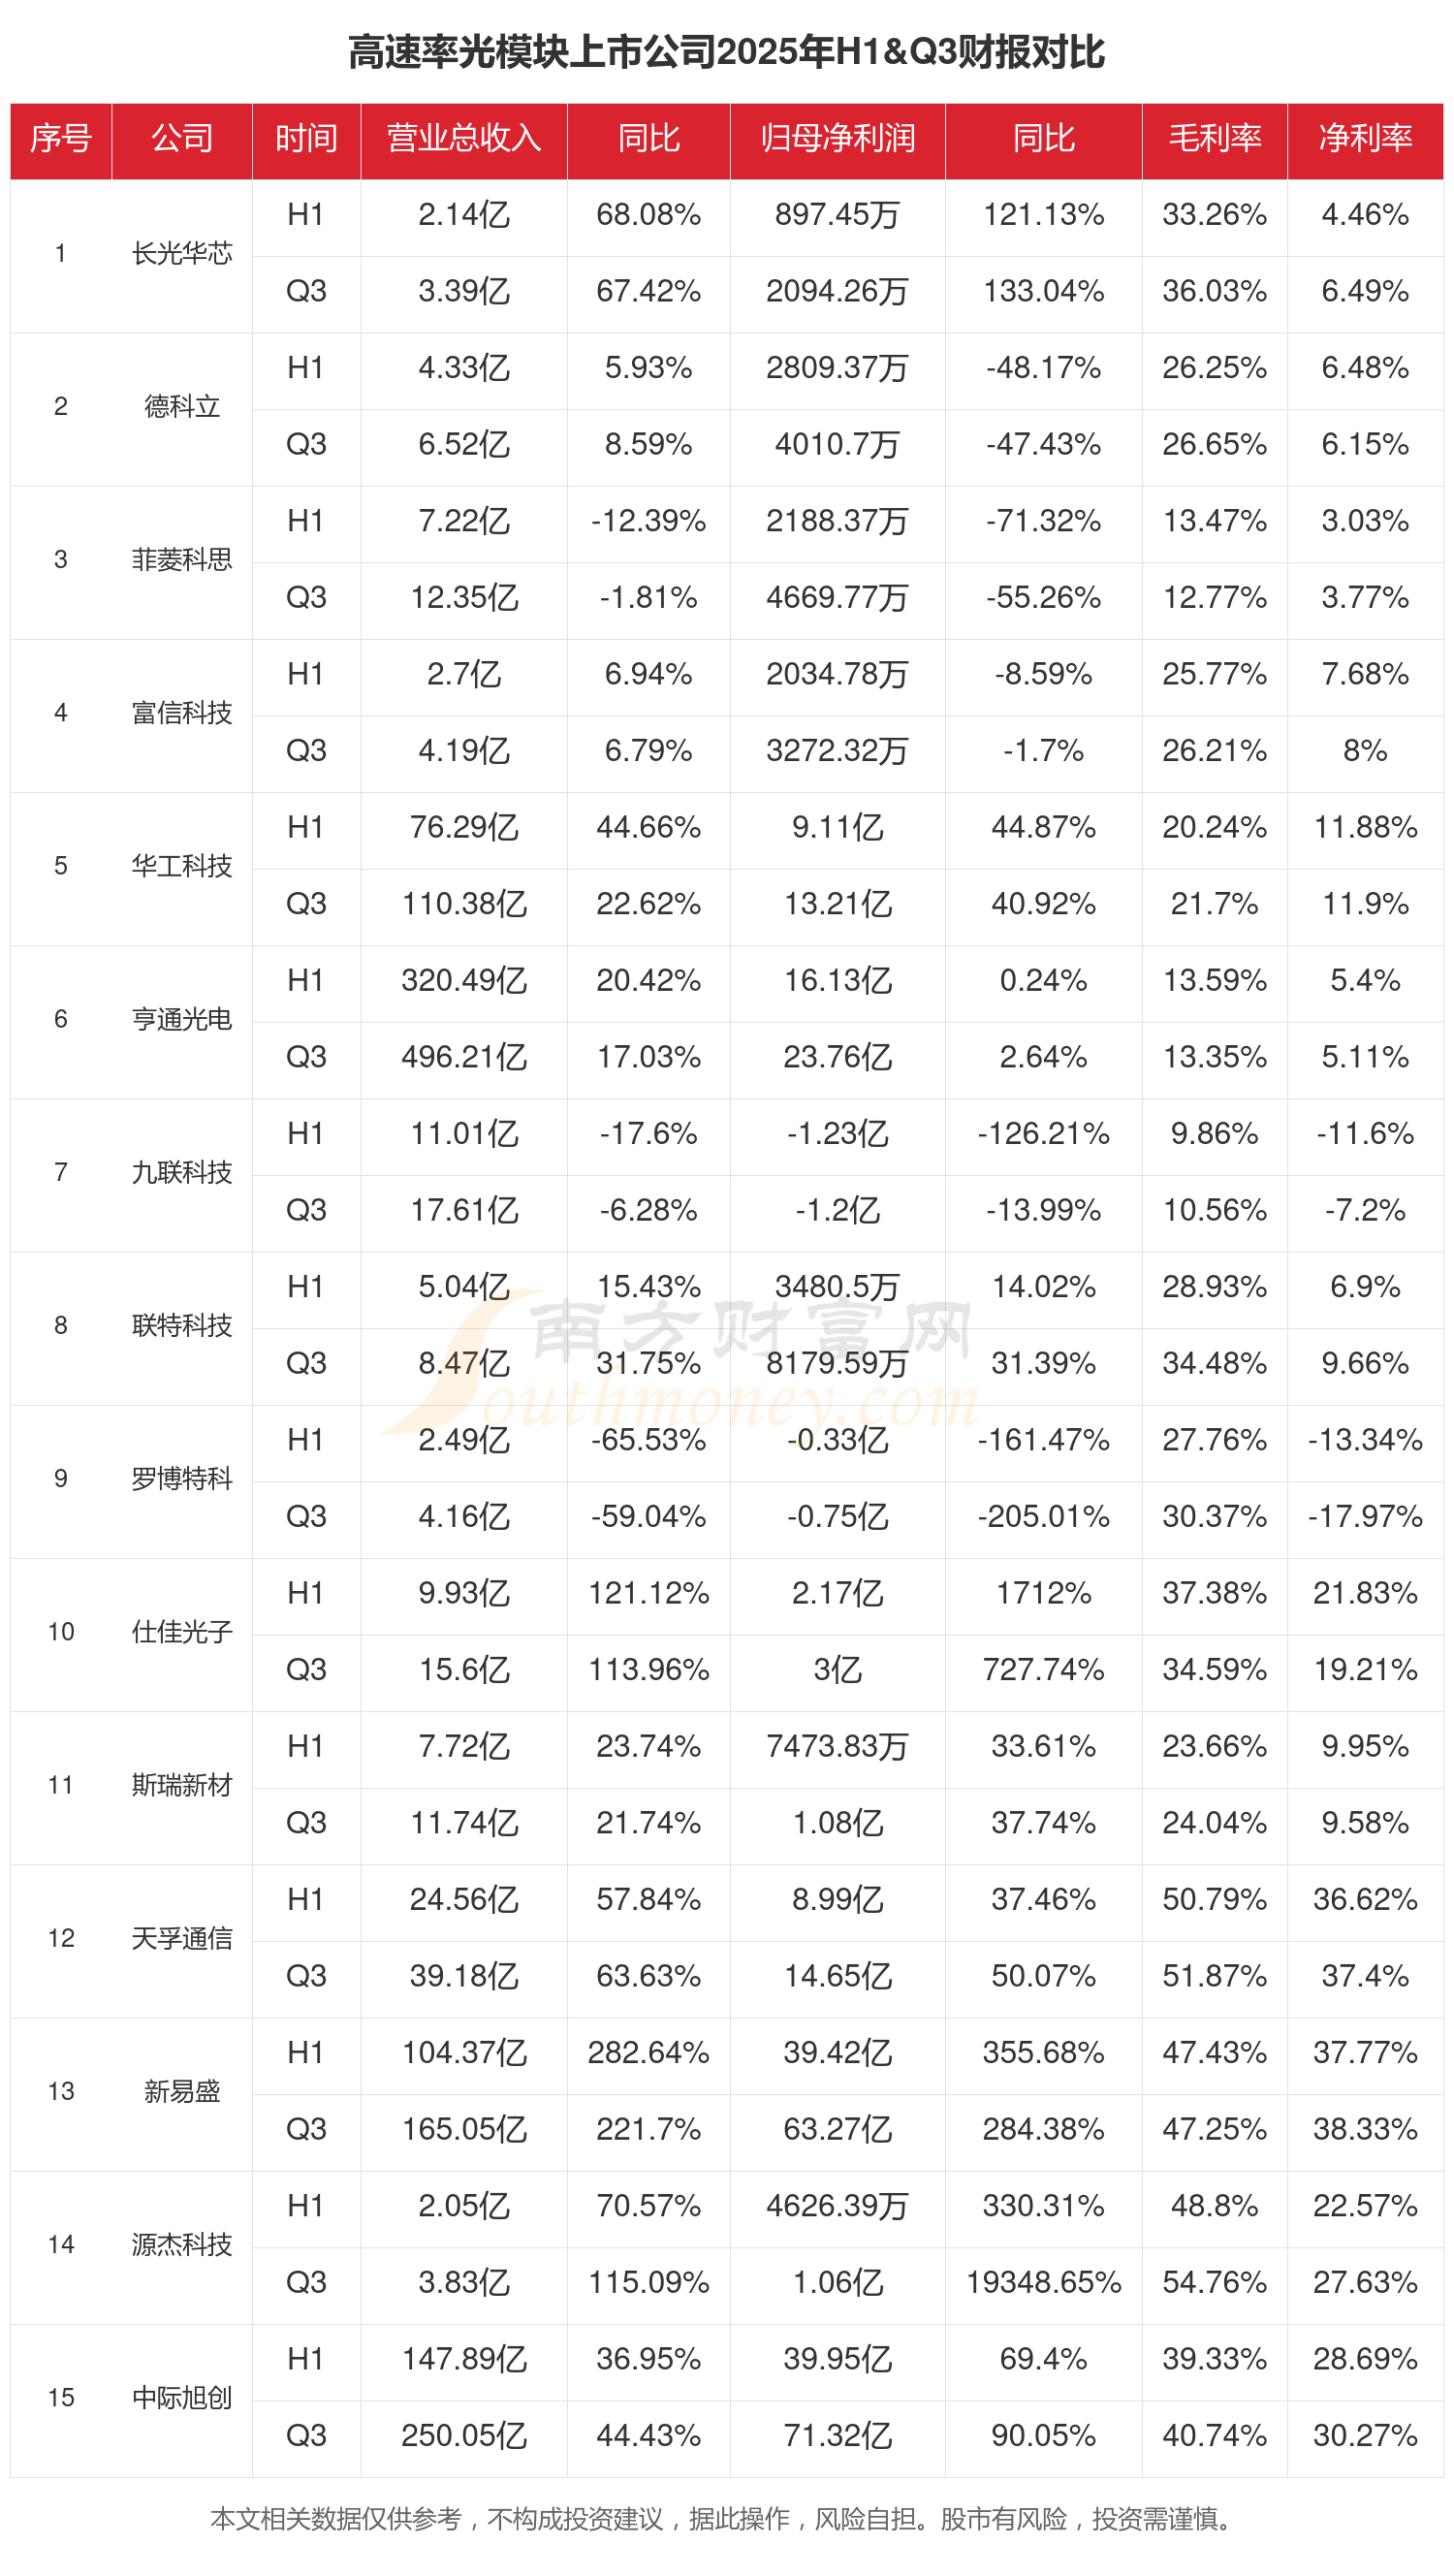Select the 毛利率 column header
Viewport: 1454px width, 2576px height.
[1214, 138]
